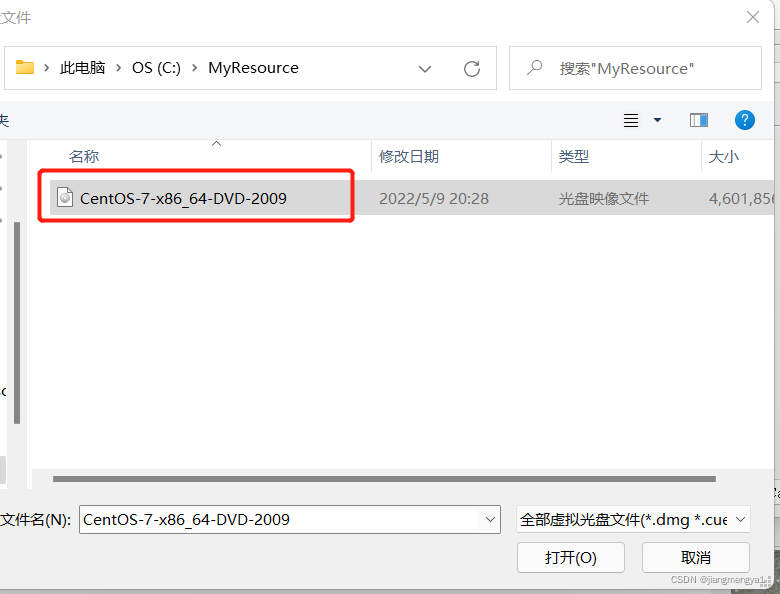The height and width of the screenshot is (594, 780).
Task: Expand chevron after 此电脑 breadcrumb
Action: pyautogui.click(x=118, y=68)
